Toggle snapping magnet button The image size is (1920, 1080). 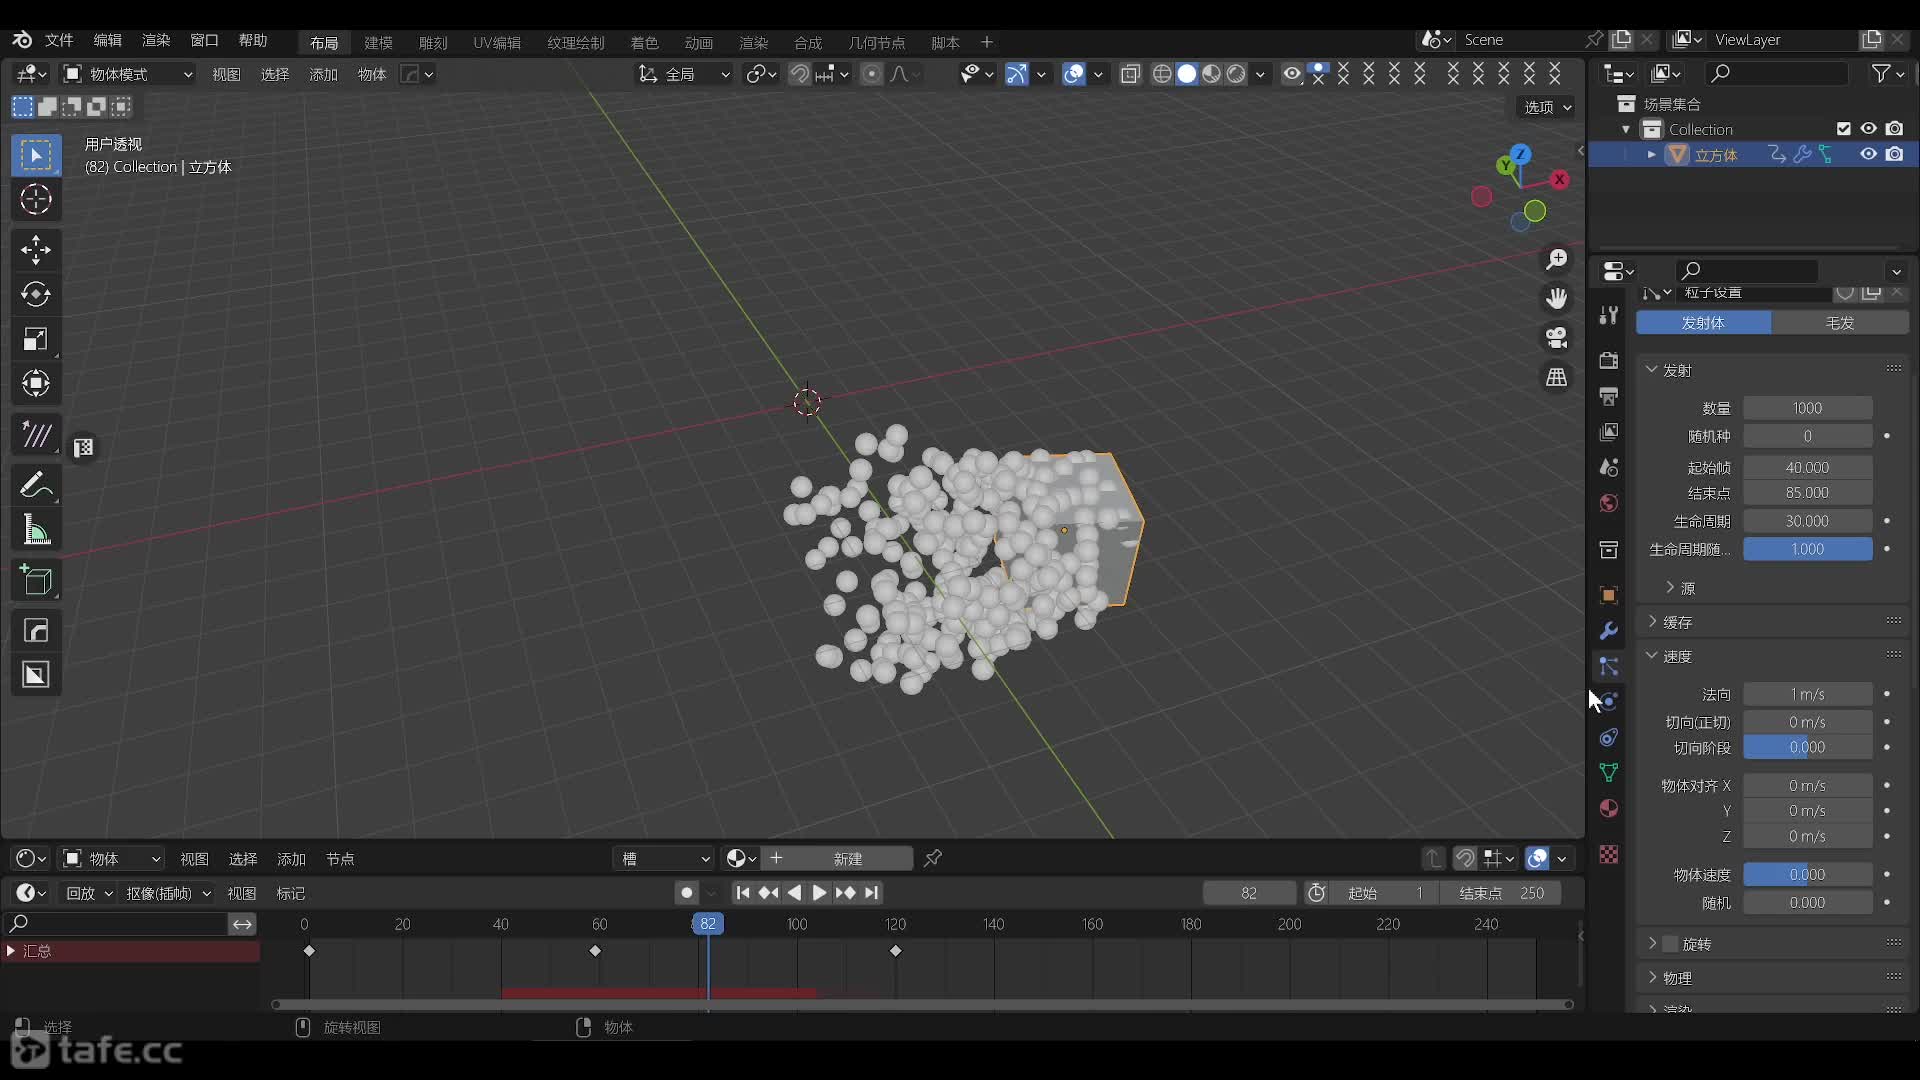(799, 74)
